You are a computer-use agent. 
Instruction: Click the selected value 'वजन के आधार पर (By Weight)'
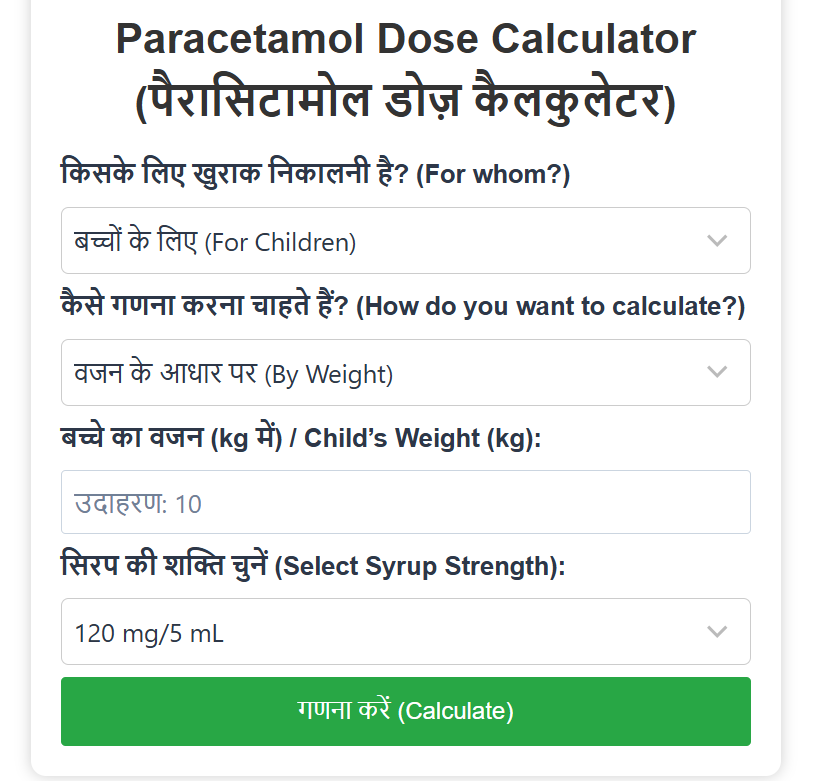pos(233,374)
